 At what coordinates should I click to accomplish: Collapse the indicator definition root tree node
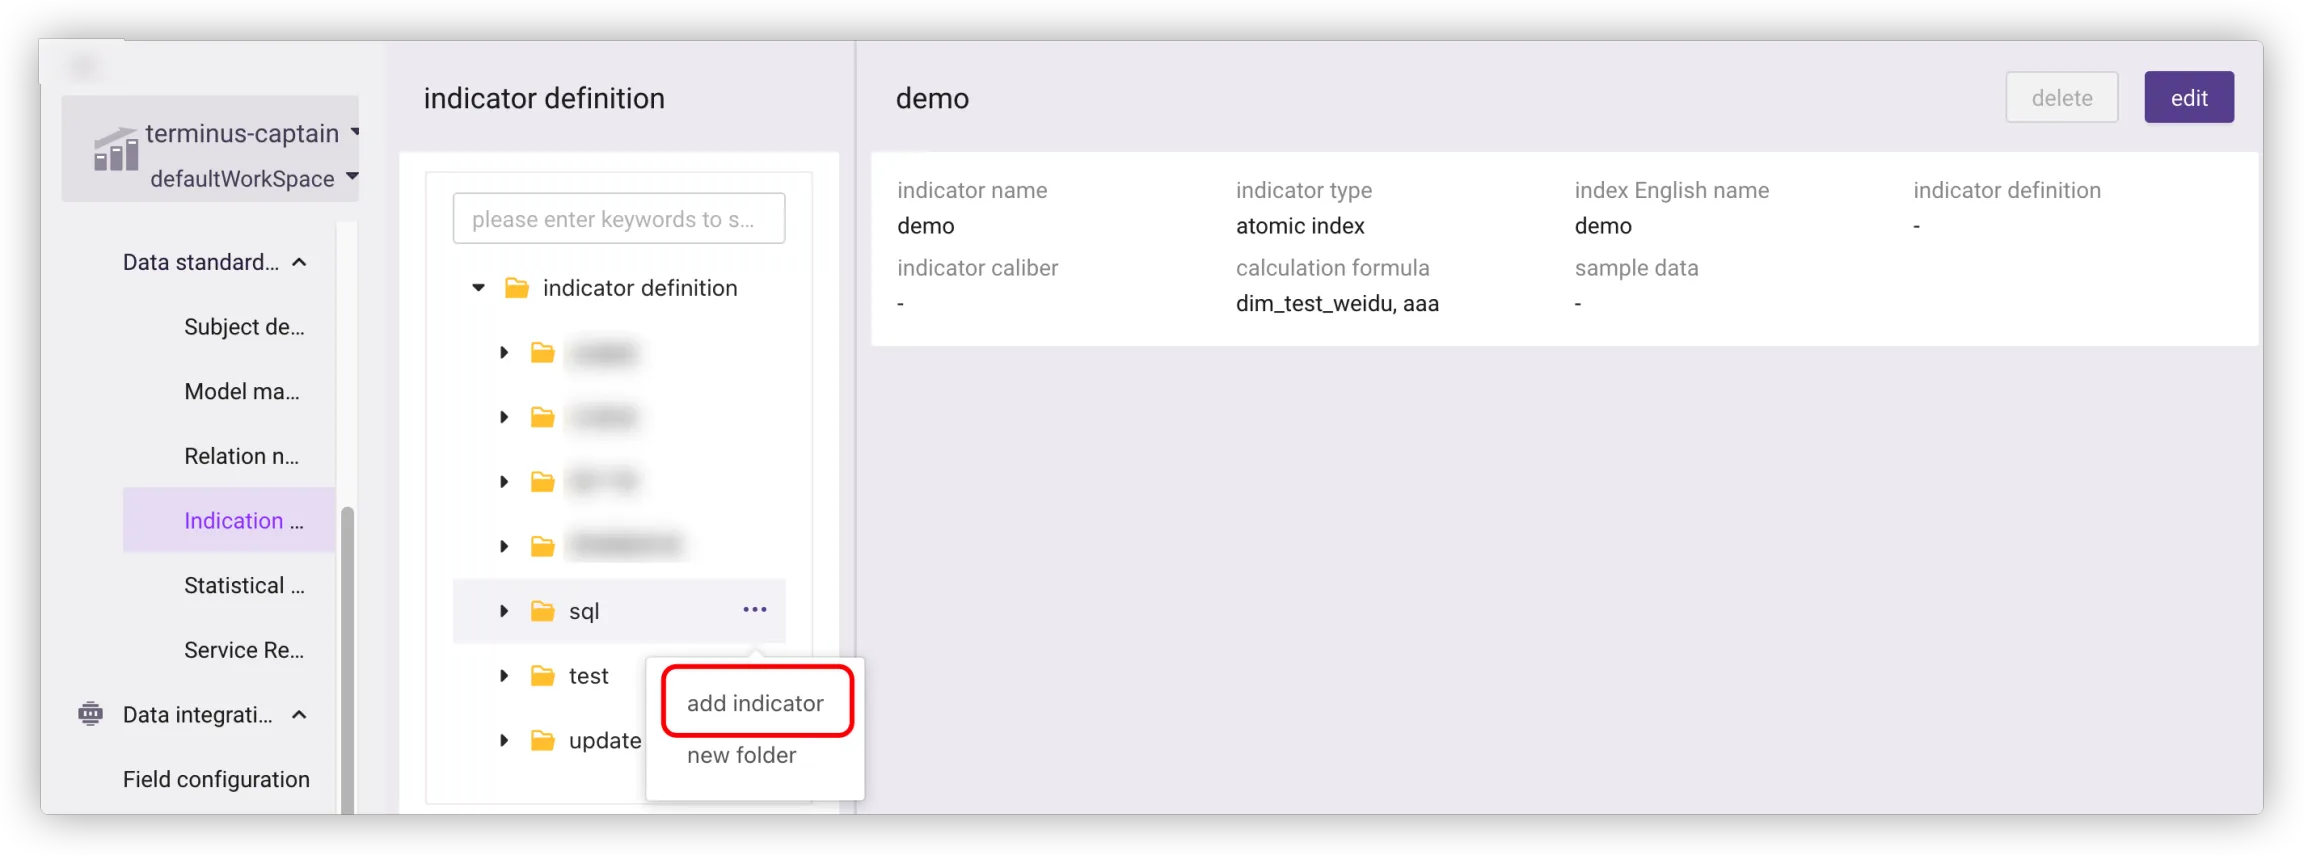pyautogui.click(x=479, y=288)
